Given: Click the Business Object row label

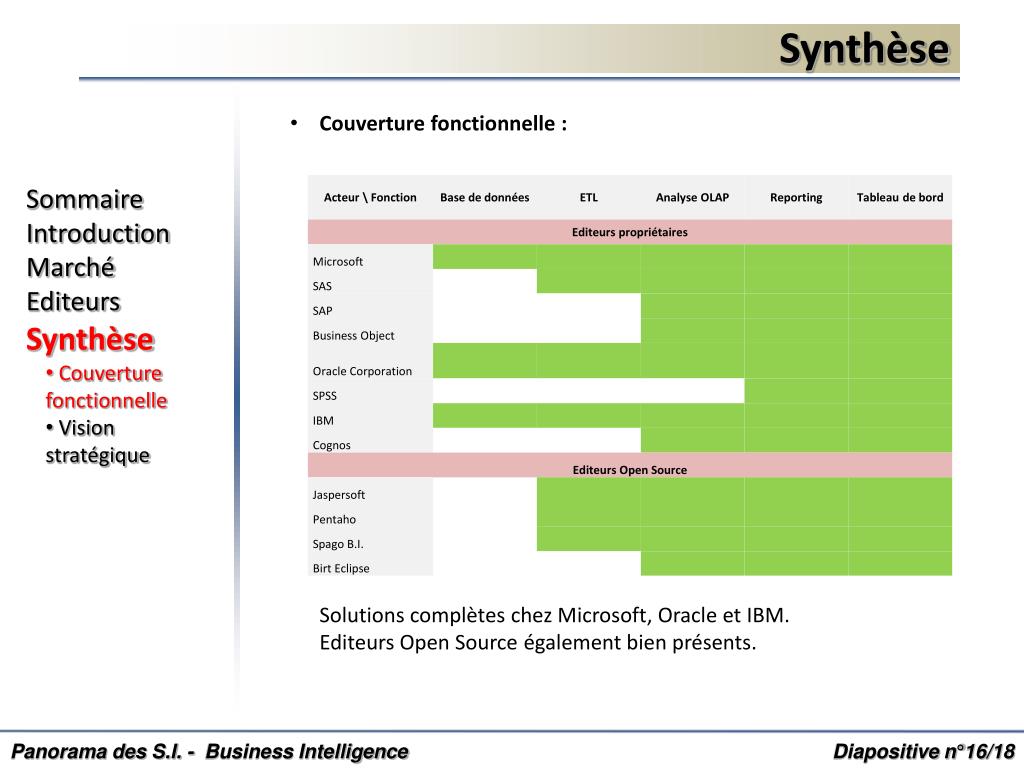Looking at the screenshot, I should [353, 336].
